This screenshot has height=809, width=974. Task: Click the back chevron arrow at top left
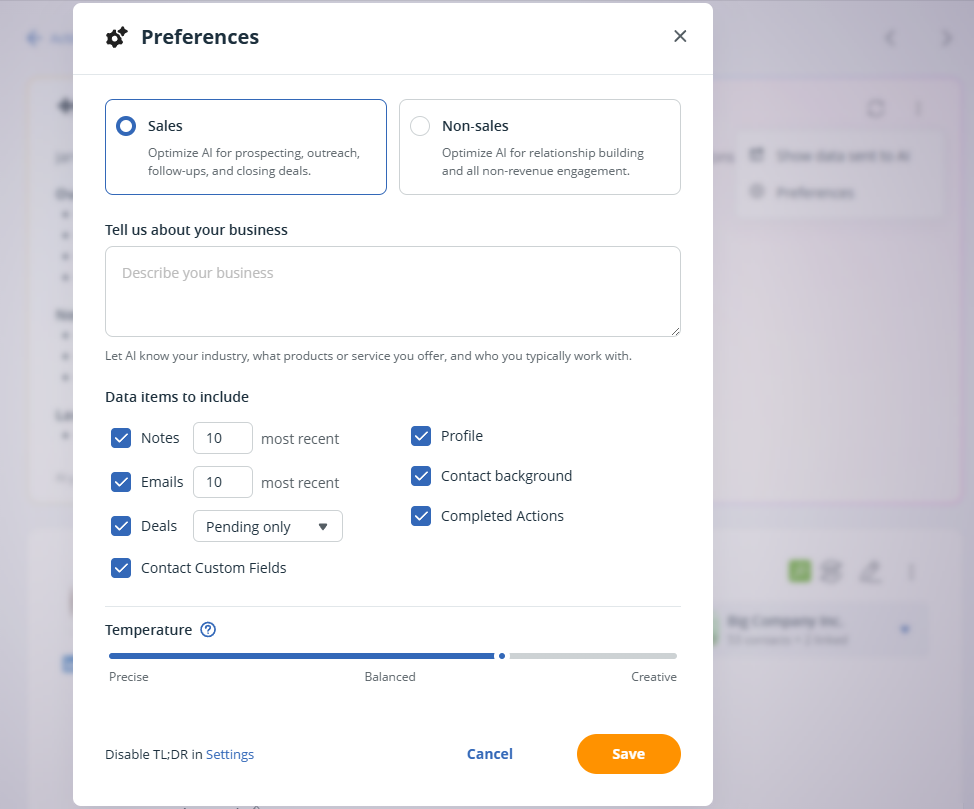[890, 37]
